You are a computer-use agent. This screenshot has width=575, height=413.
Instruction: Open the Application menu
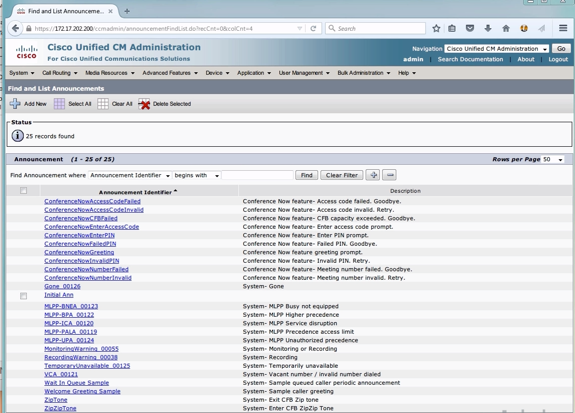pos(254,73)
